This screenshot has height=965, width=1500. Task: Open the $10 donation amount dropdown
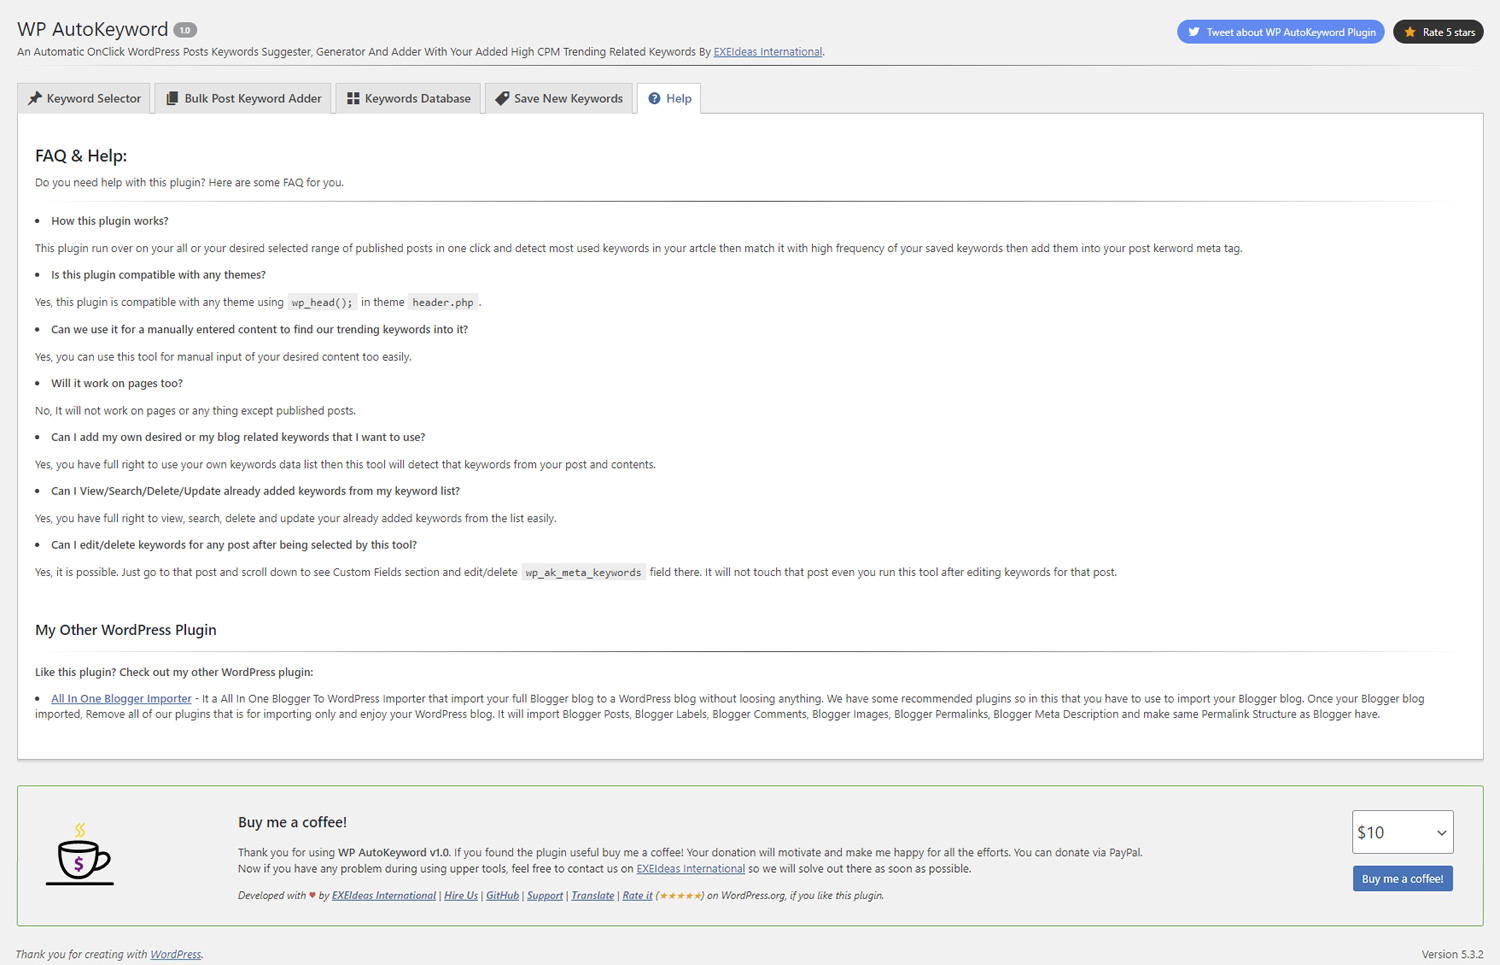[1402, 832]
